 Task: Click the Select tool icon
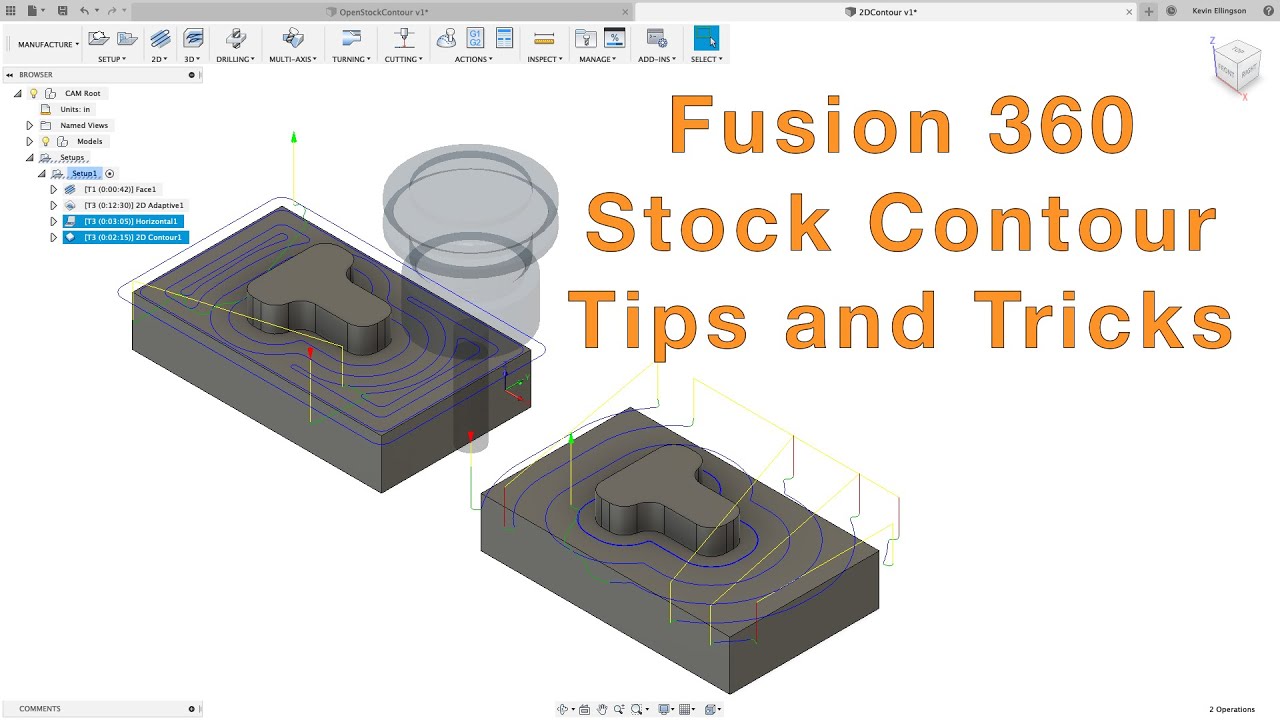coord(706,39)
